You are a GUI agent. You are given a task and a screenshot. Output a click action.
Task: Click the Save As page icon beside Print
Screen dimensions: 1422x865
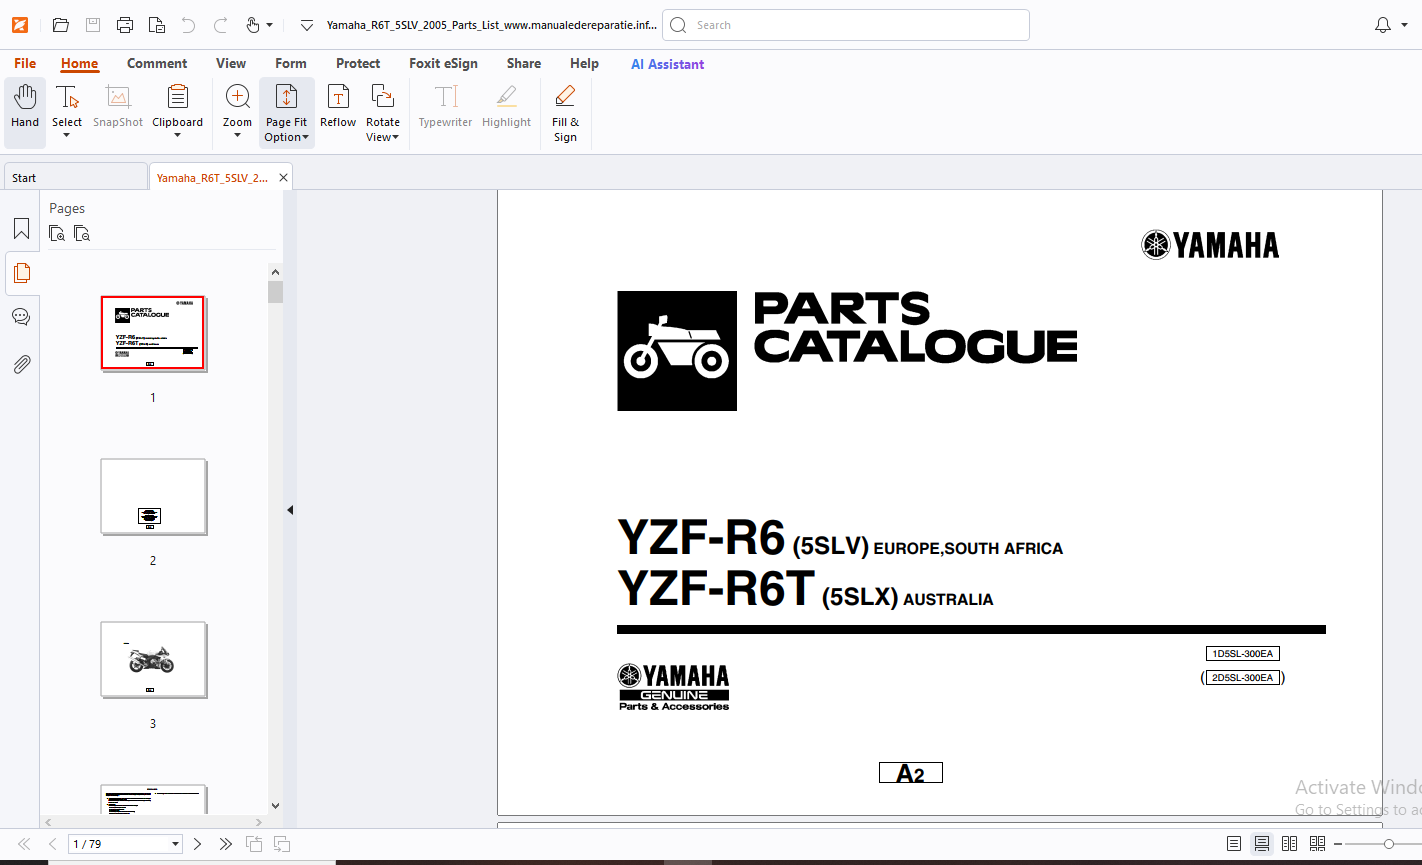point(157,25)
